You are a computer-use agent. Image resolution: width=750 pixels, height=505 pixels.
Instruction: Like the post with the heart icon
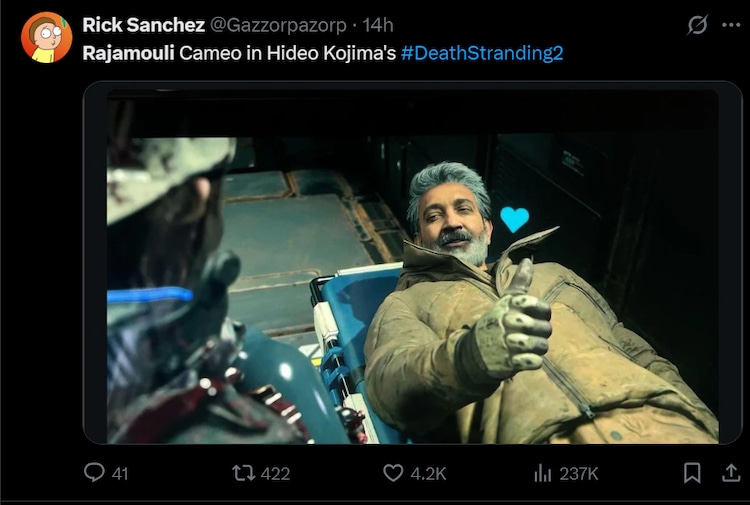(394, 472)
